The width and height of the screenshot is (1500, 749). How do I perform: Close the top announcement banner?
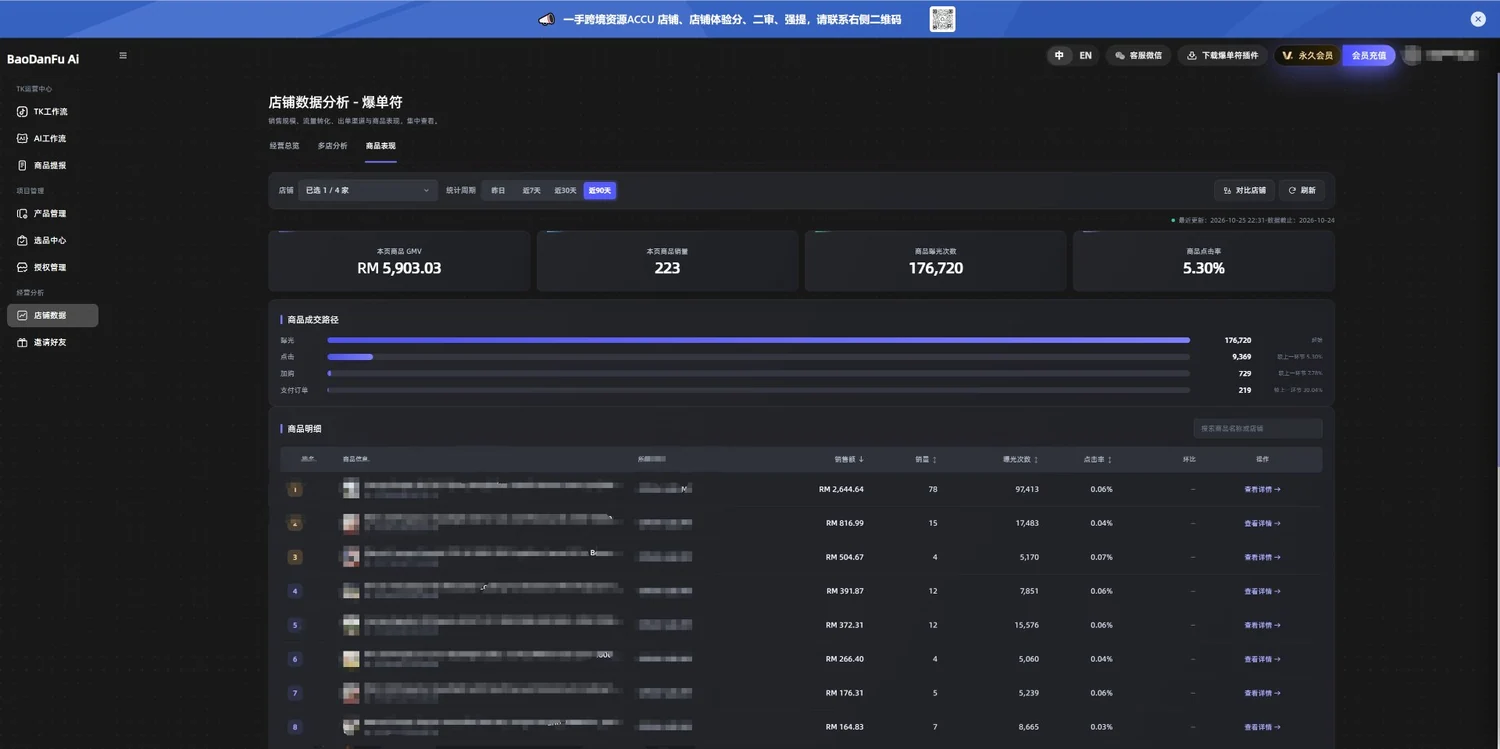pyautogui.click(x=1477, y=19)
